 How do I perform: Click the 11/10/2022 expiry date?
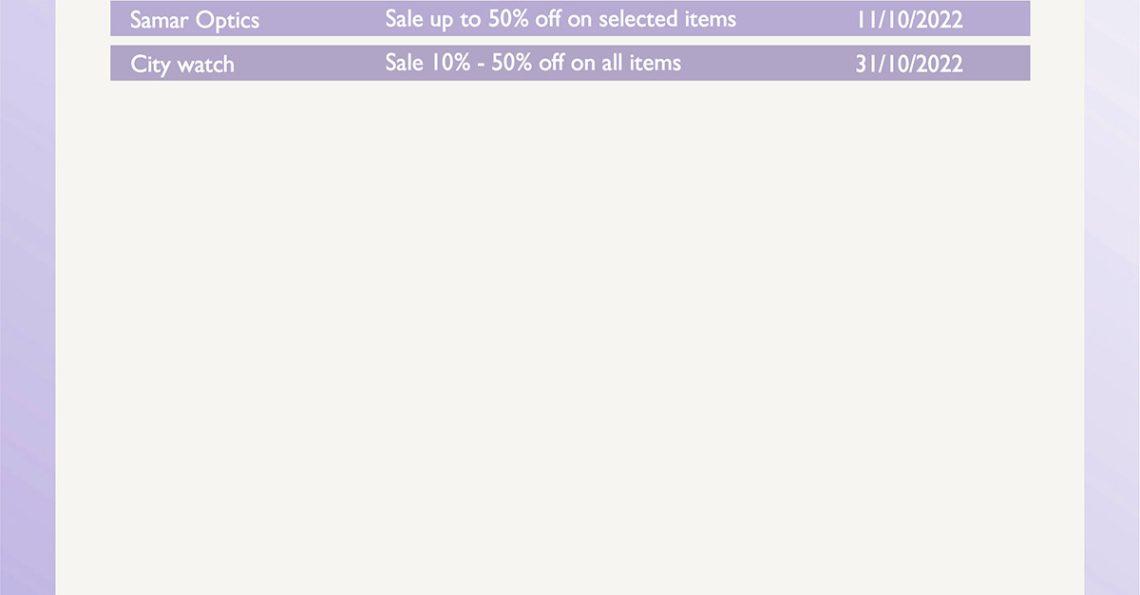click(x=909, y=20)
